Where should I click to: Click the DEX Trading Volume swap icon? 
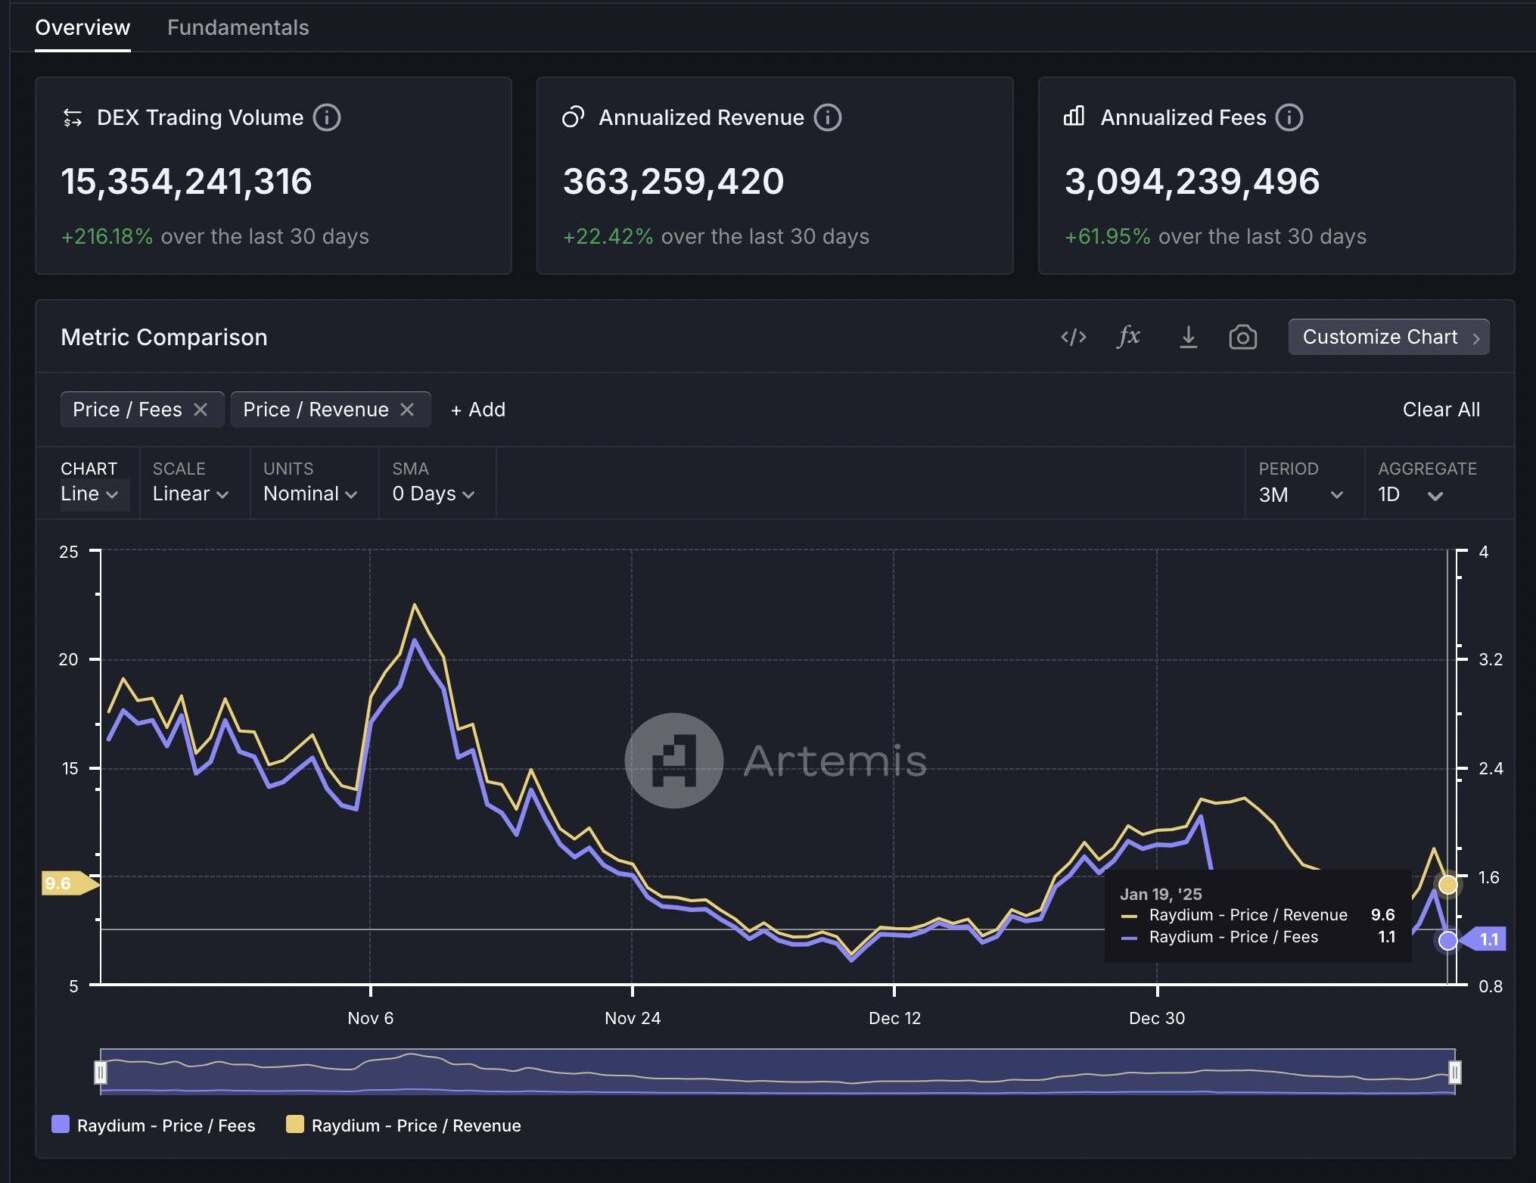73,118
